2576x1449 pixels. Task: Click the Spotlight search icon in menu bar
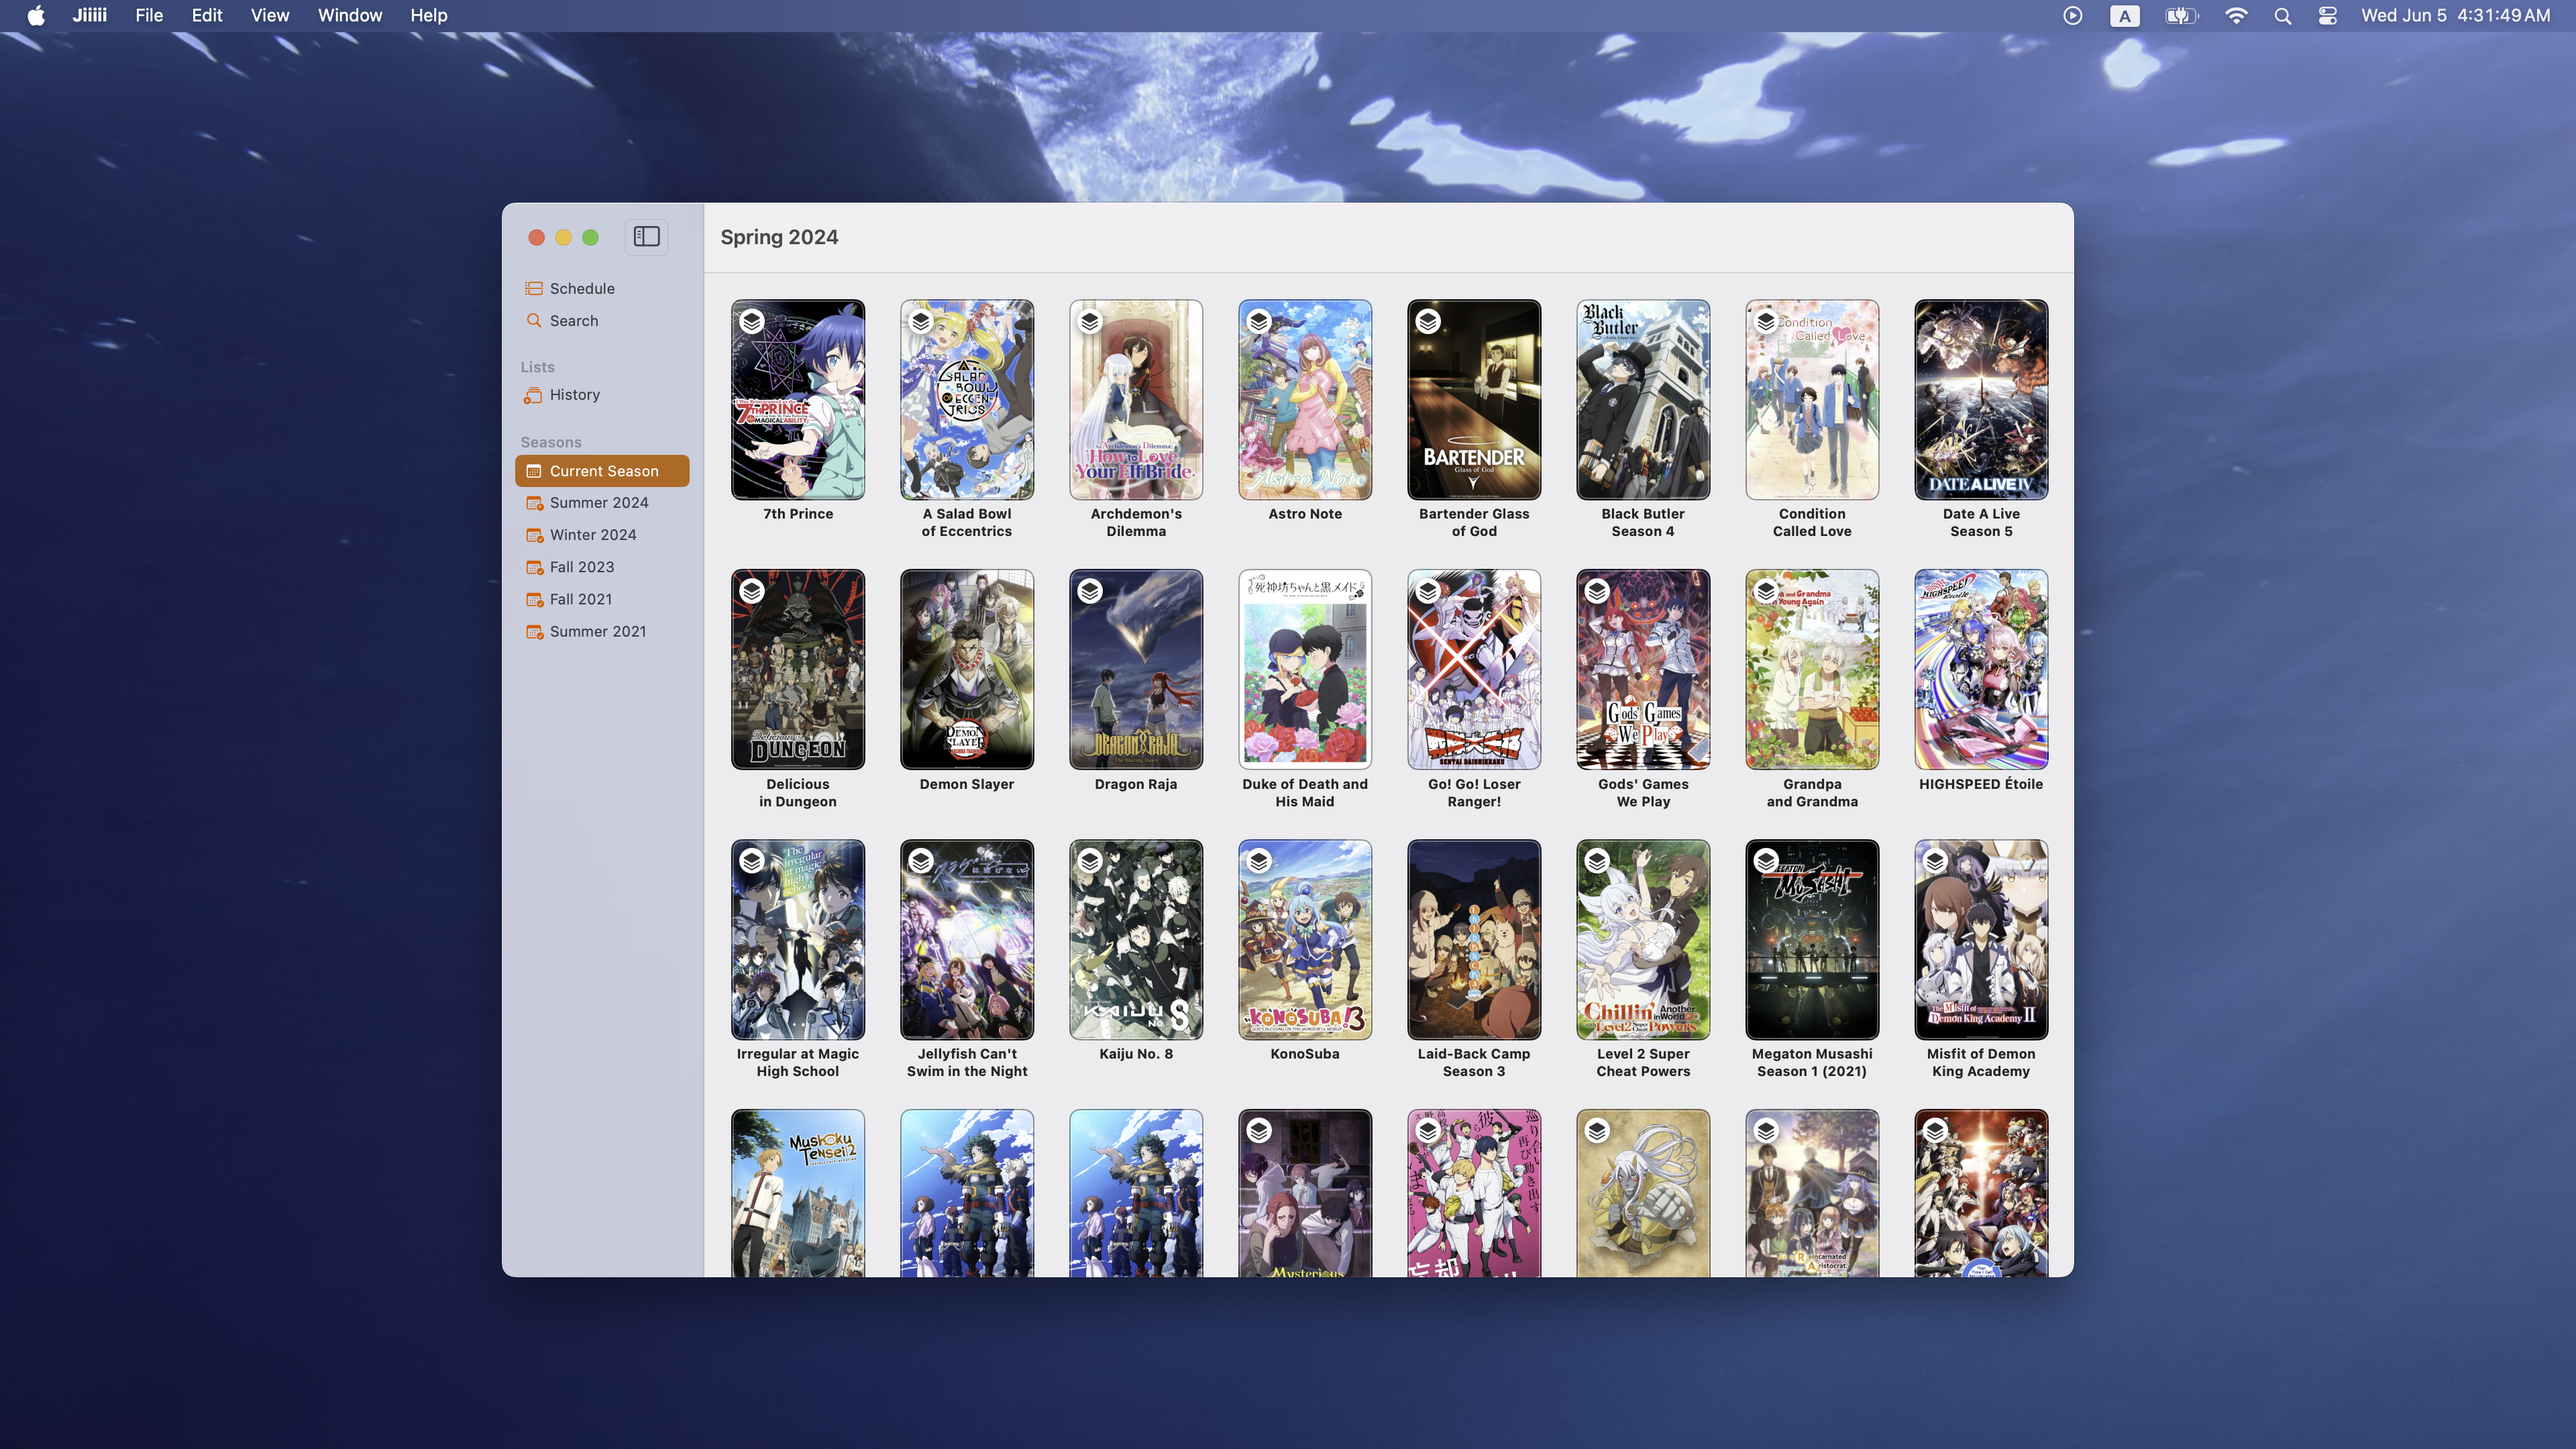point(2282,15)
